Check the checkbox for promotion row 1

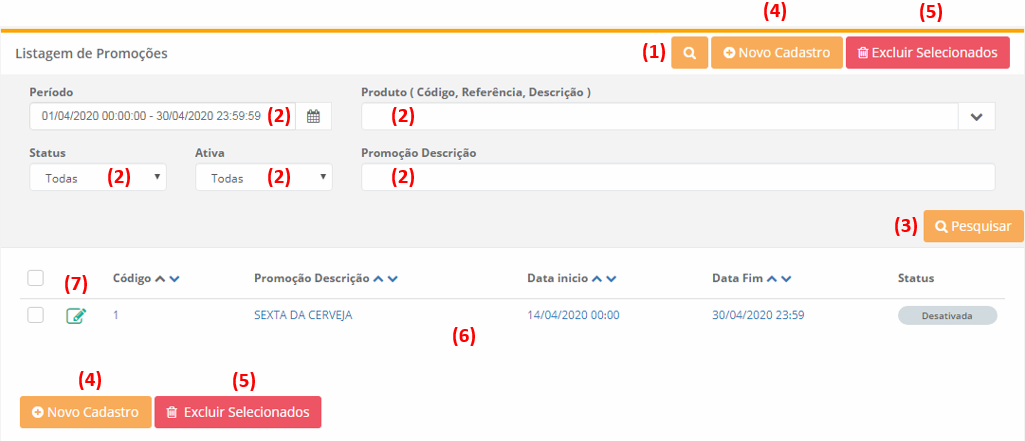coord(35,315)
